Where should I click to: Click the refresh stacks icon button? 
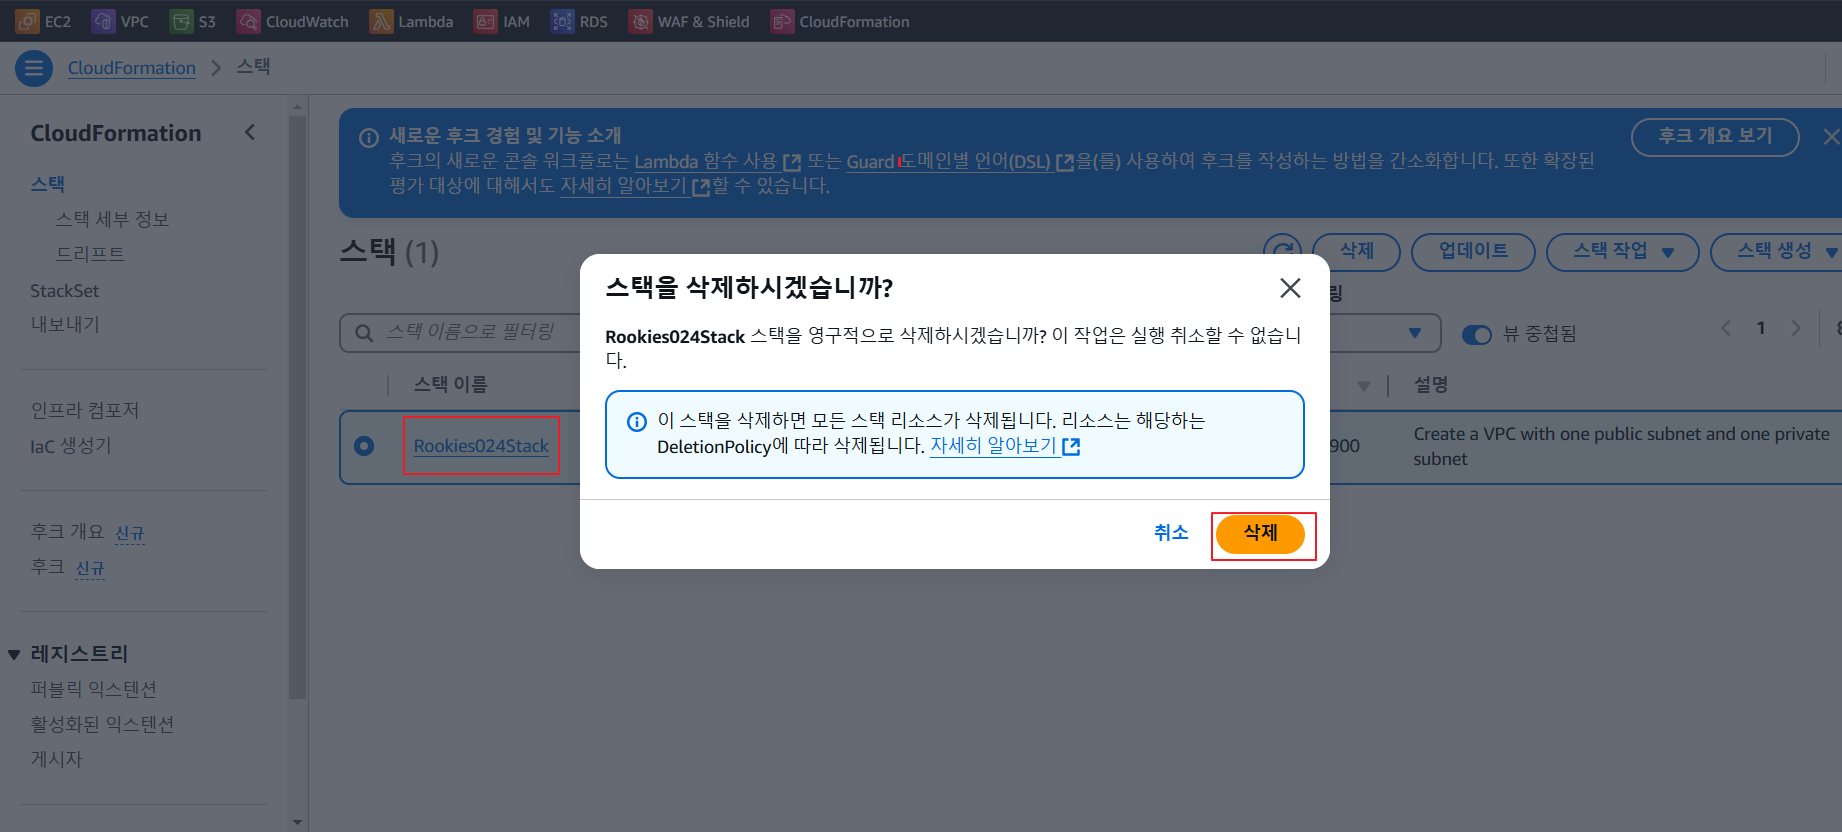coord(1282,251)
